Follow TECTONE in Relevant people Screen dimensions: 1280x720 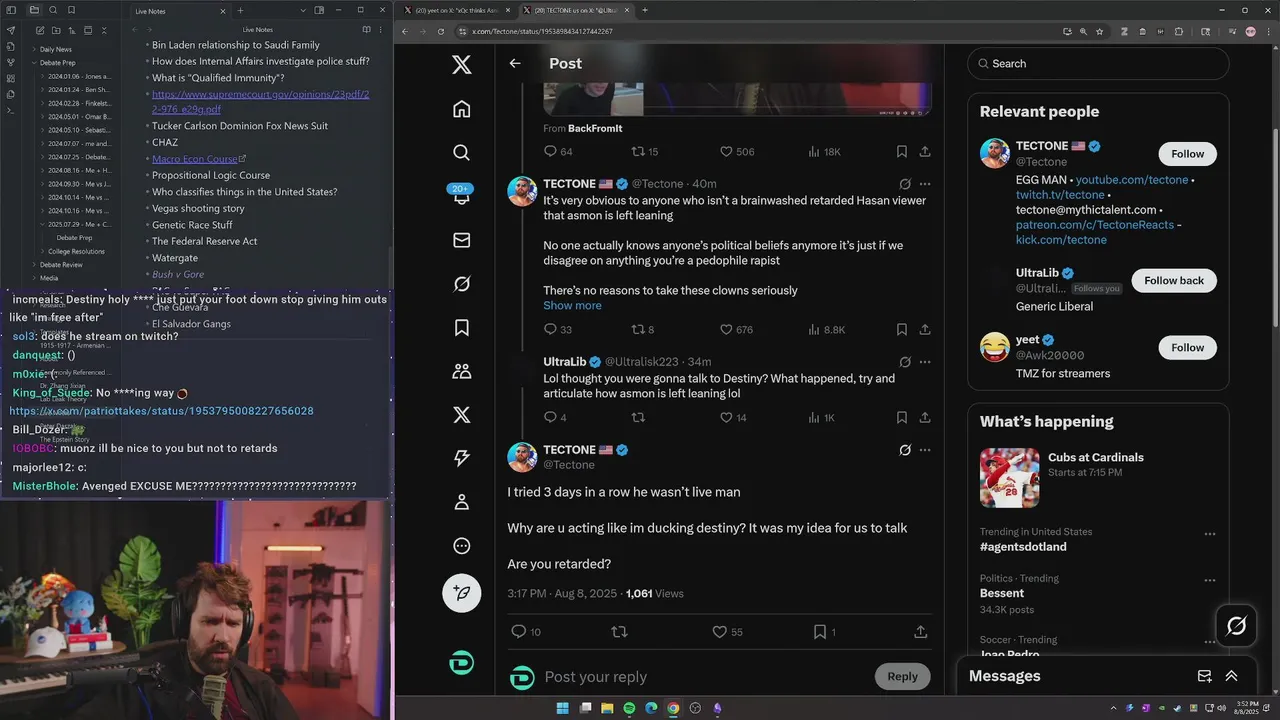[1188, 153]
